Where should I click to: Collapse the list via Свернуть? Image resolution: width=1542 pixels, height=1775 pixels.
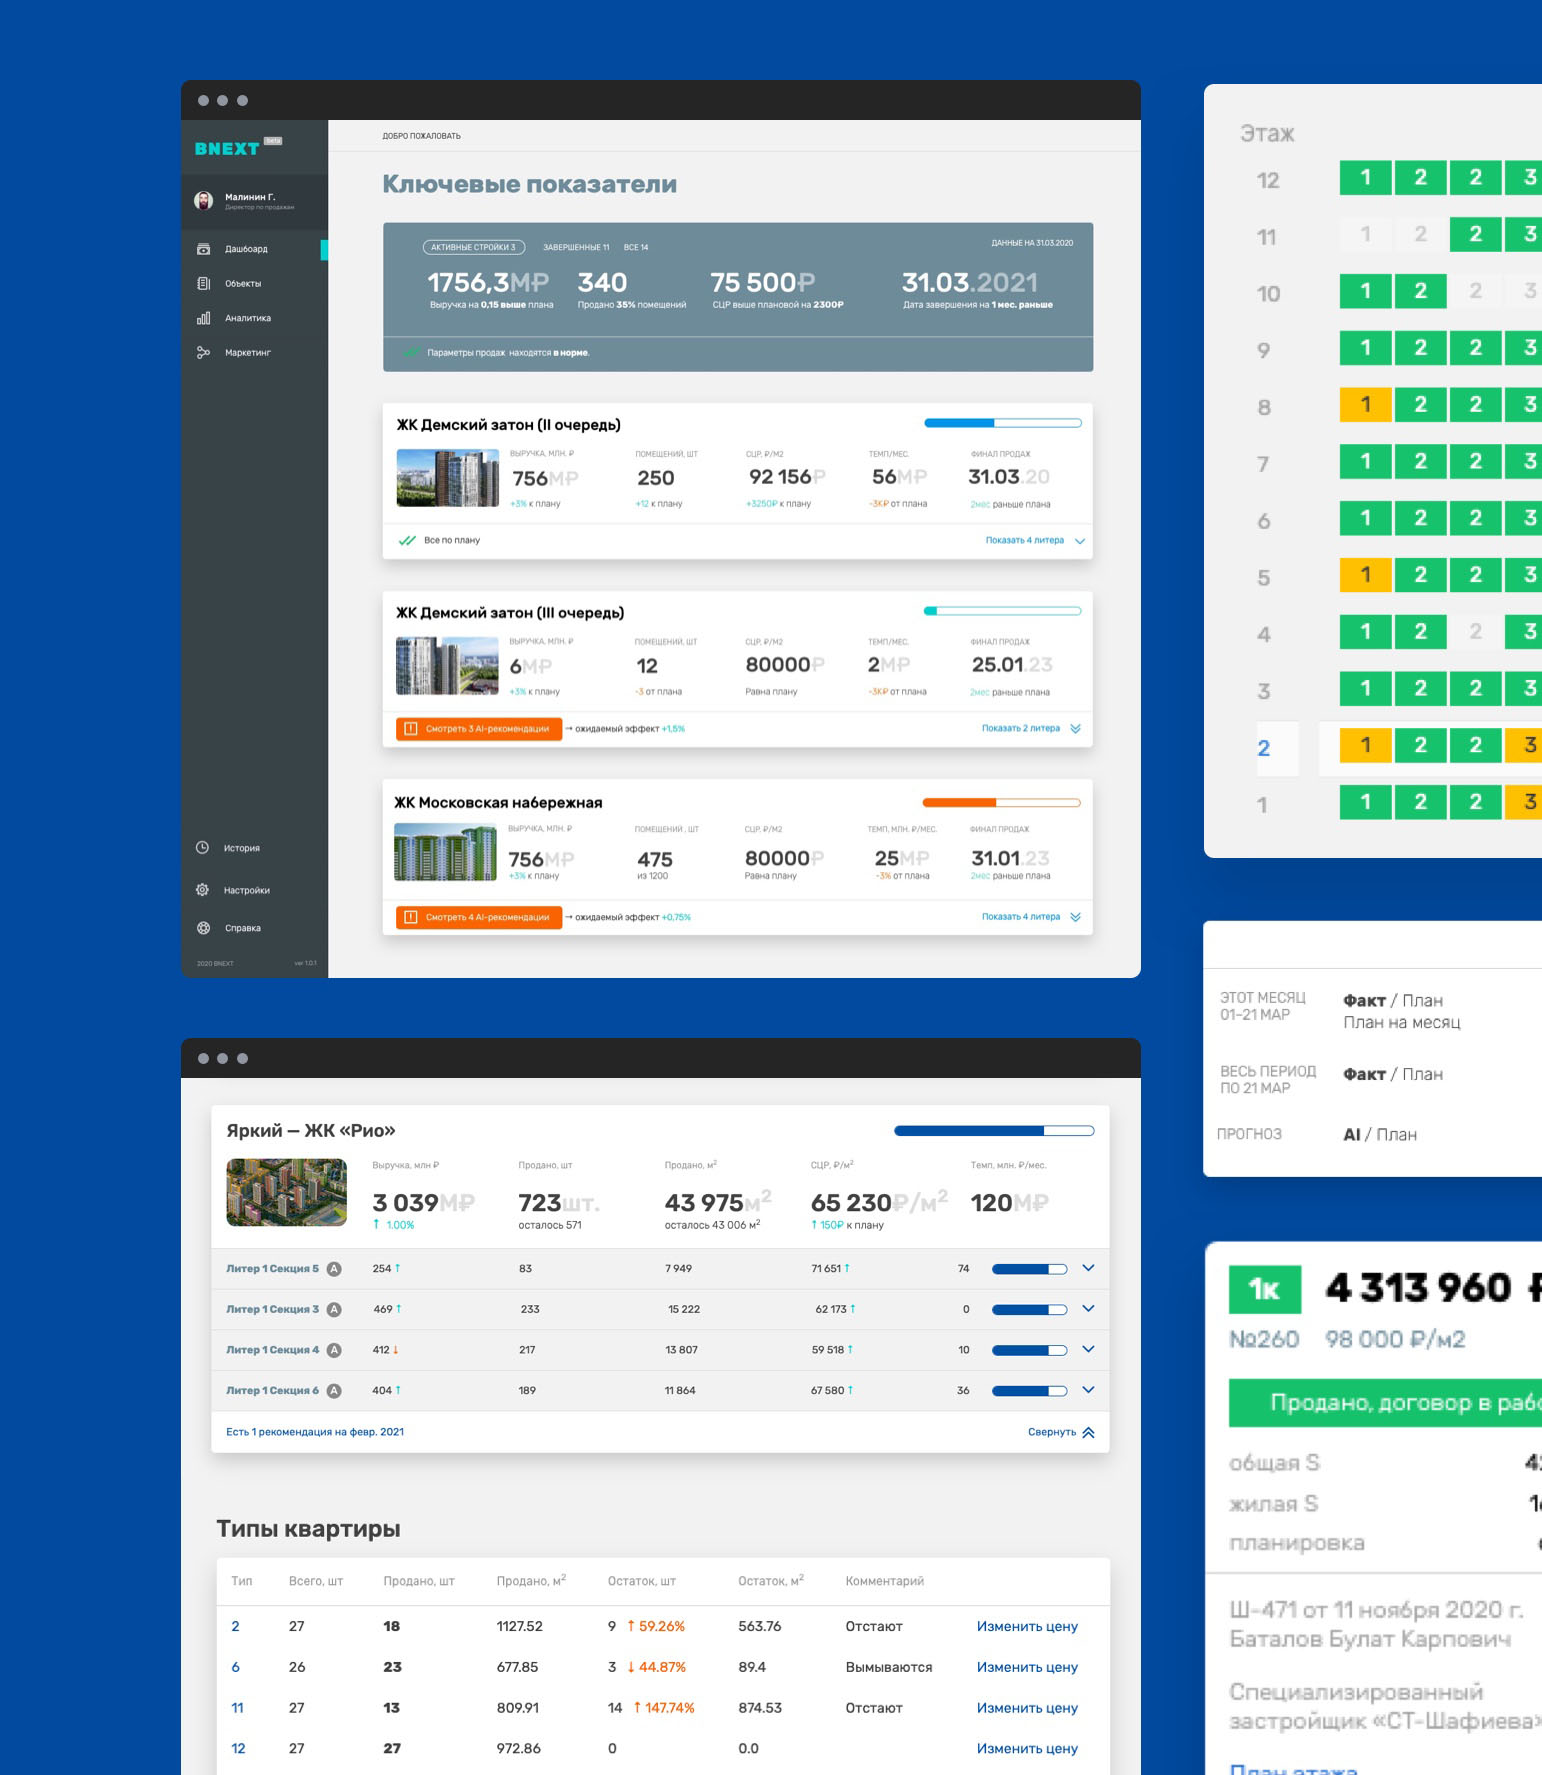pyautogui.click(x=1061, y=1432)
